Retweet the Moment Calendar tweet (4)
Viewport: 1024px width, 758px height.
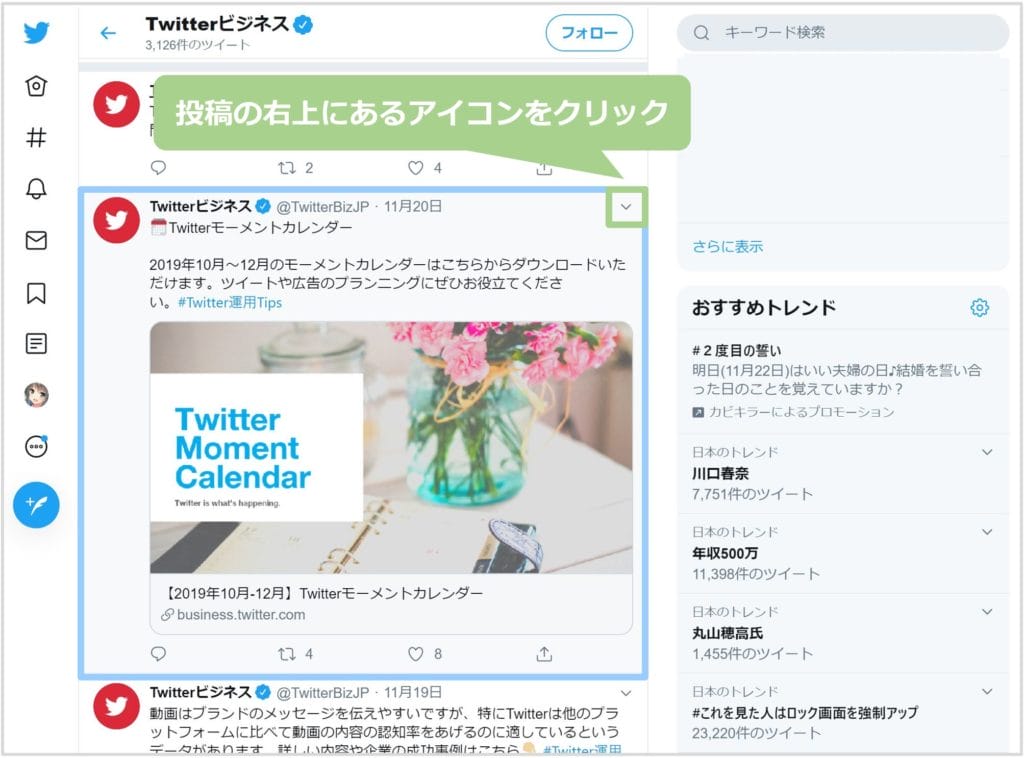pyautogui.click(x=295, y=654)
